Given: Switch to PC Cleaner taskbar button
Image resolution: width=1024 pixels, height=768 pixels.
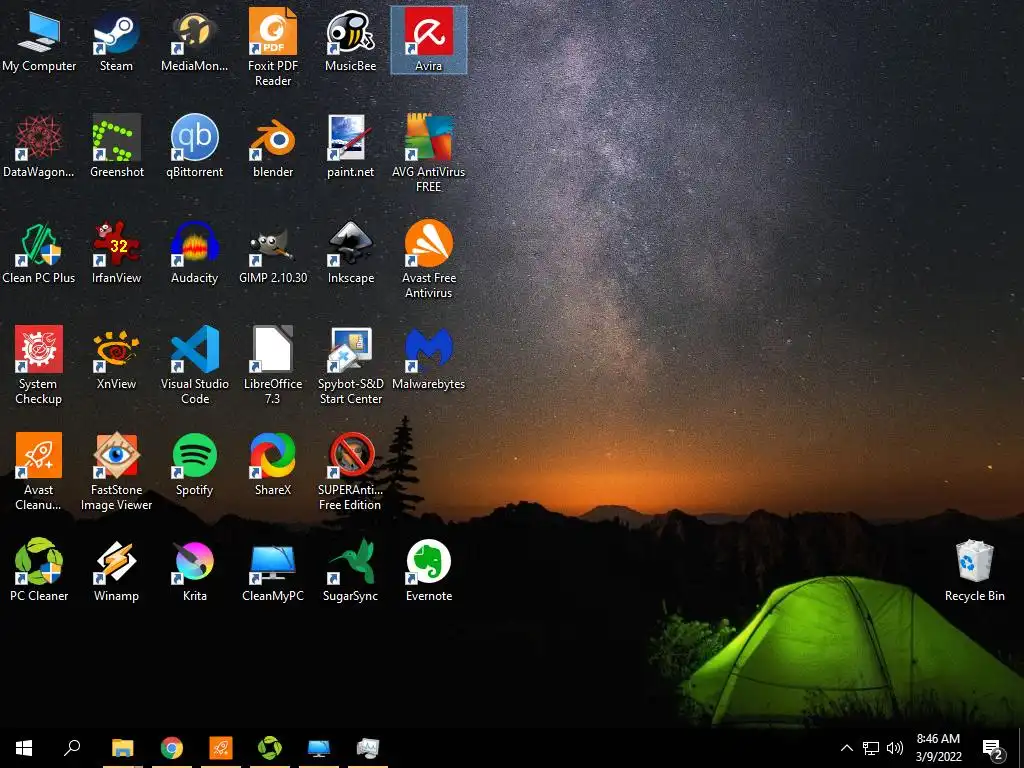Looking at the screenshot, I should click(270, 748).
